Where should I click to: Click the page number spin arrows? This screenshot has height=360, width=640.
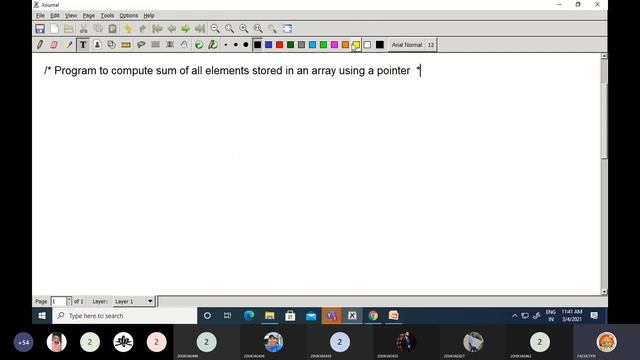pos(69,301)
